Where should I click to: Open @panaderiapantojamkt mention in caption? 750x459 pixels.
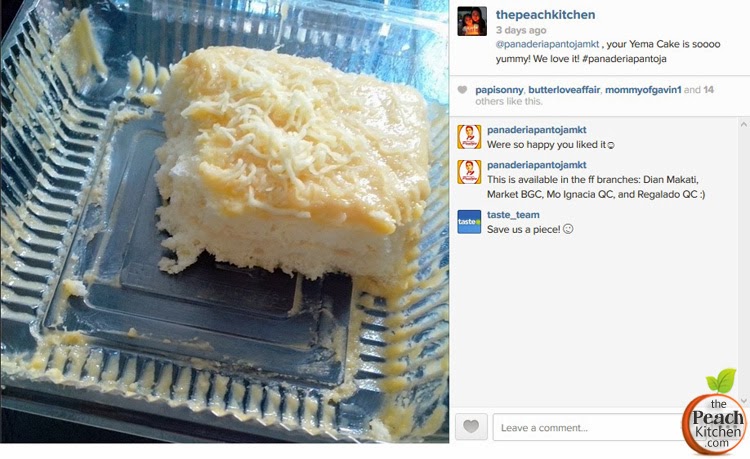[547, 44]
